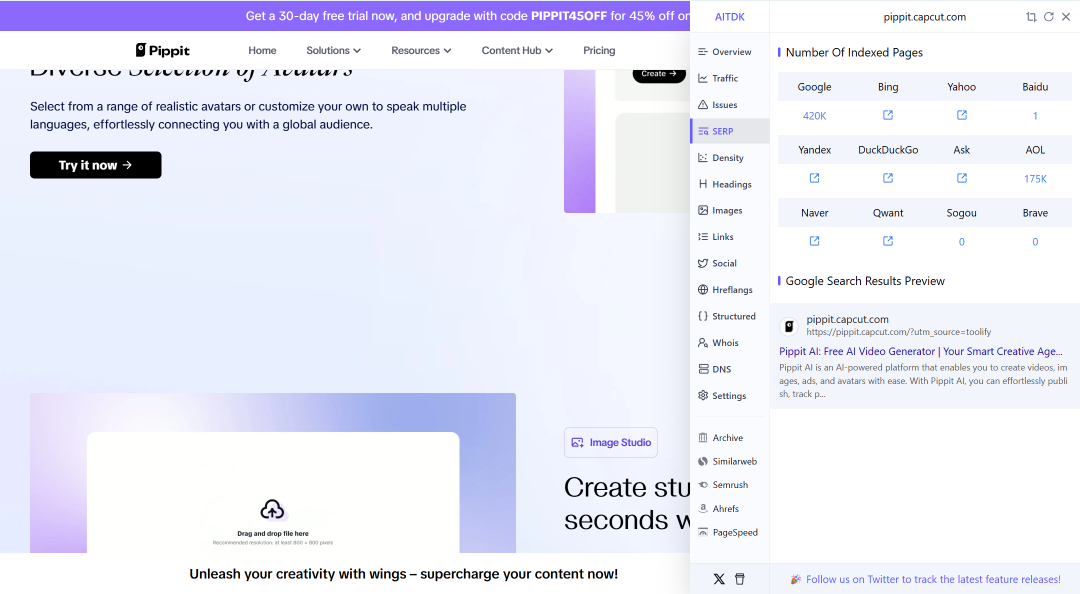Open Yandex indexed pages external link
The image size is (1080, 594).
(814, 178)
